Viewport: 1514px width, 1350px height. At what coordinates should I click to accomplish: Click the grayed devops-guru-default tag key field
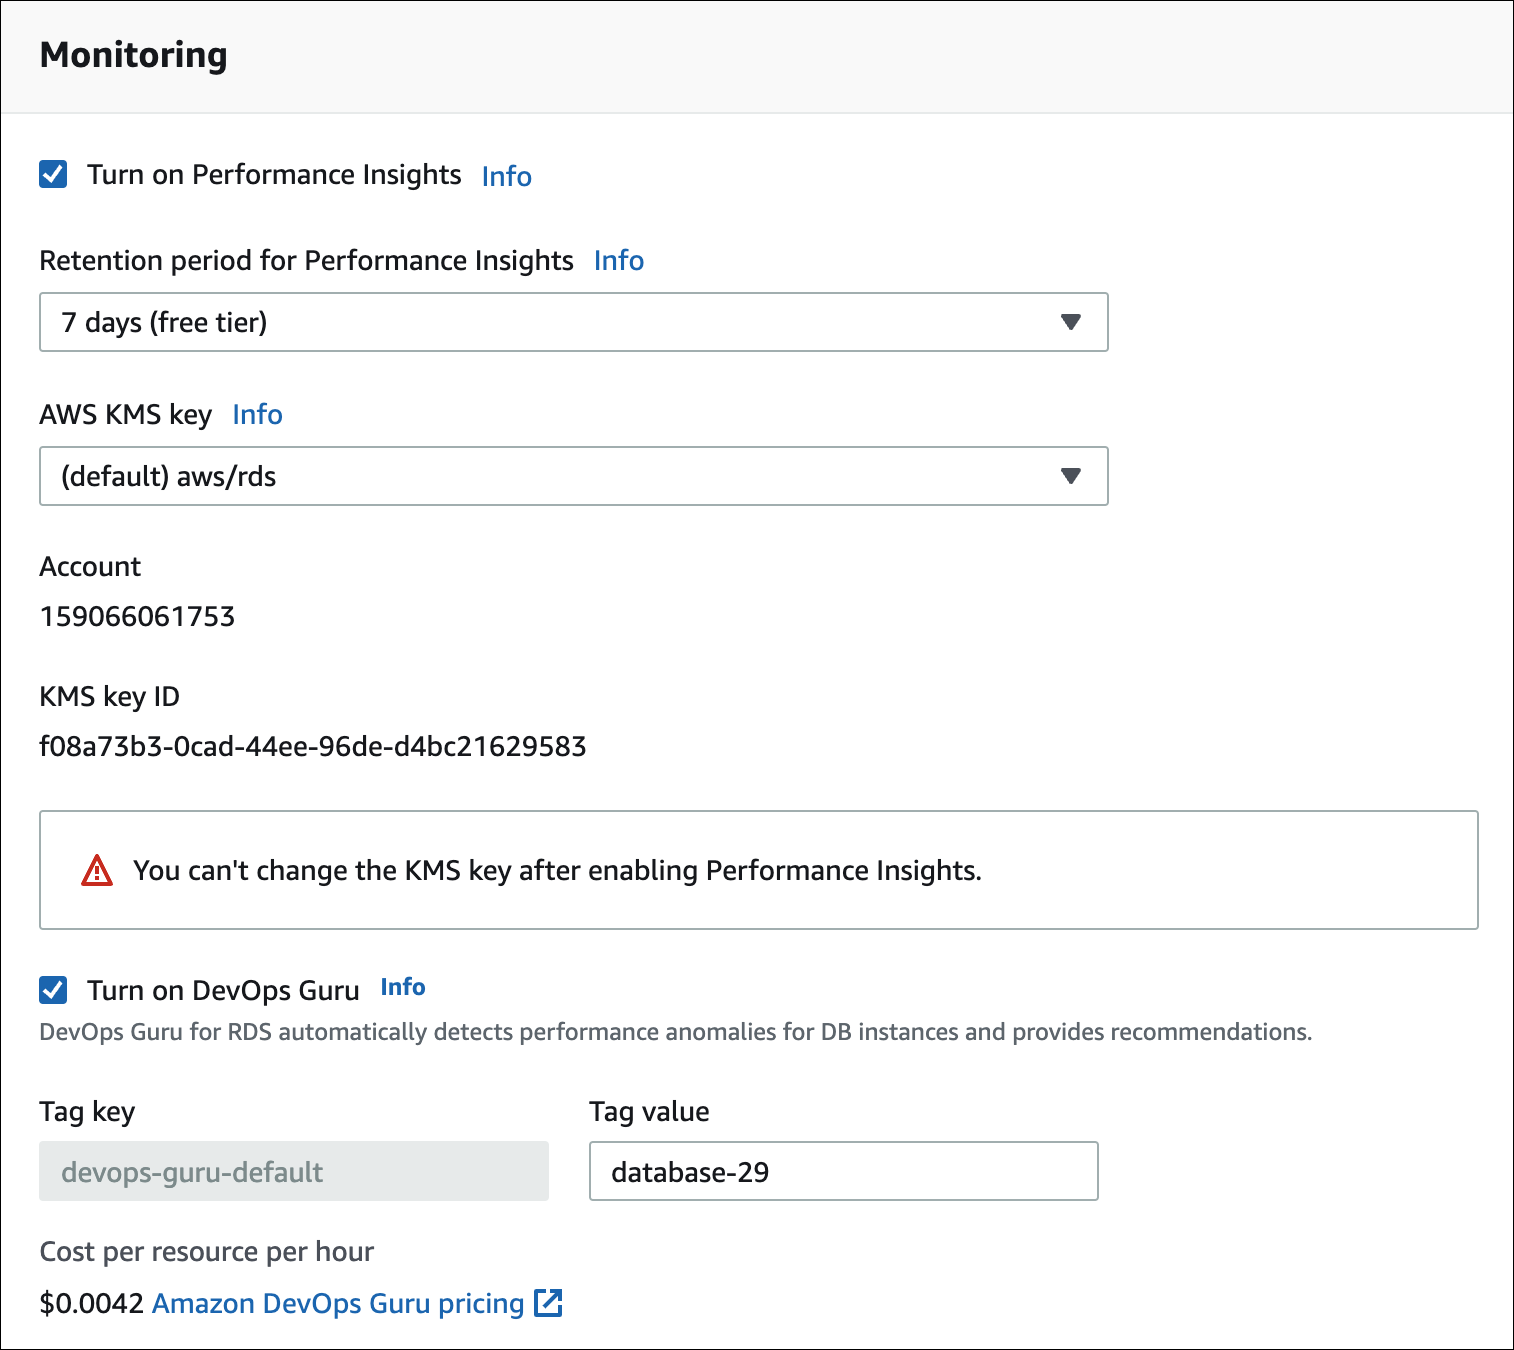coord(293,1171)
